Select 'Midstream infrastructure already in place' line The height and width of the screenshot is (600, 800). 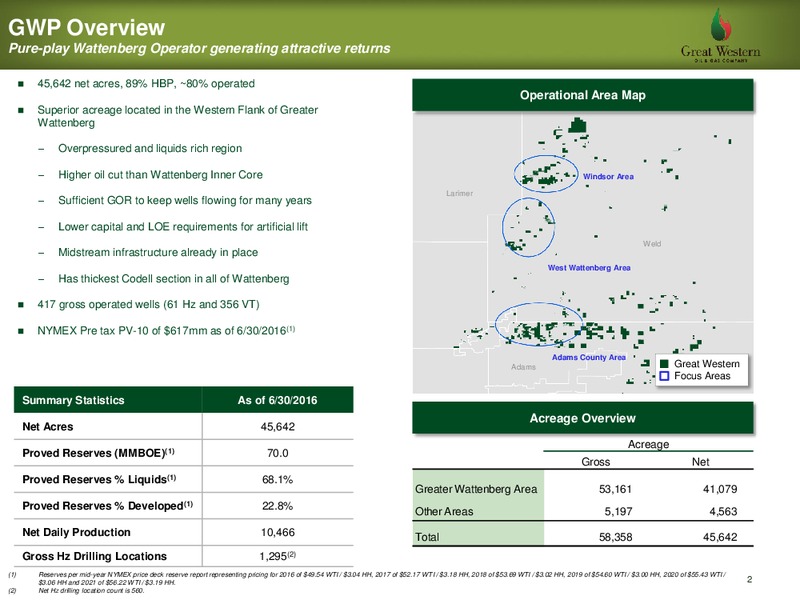pyautogui.click(x=158, y=253)
